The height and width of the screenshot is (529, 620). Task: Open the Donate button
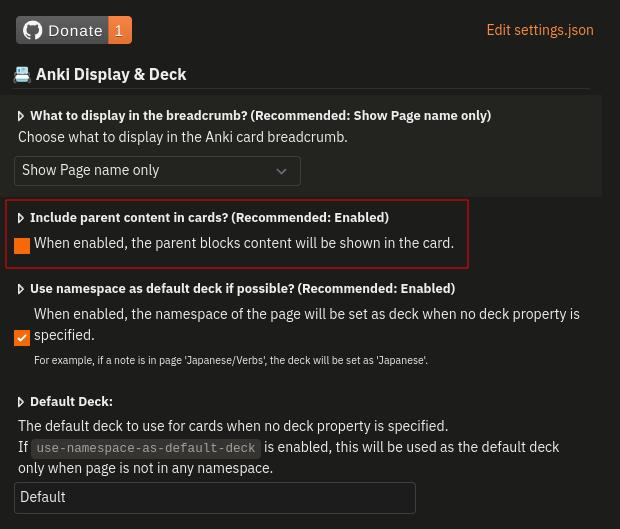click(x=74, y=30)
